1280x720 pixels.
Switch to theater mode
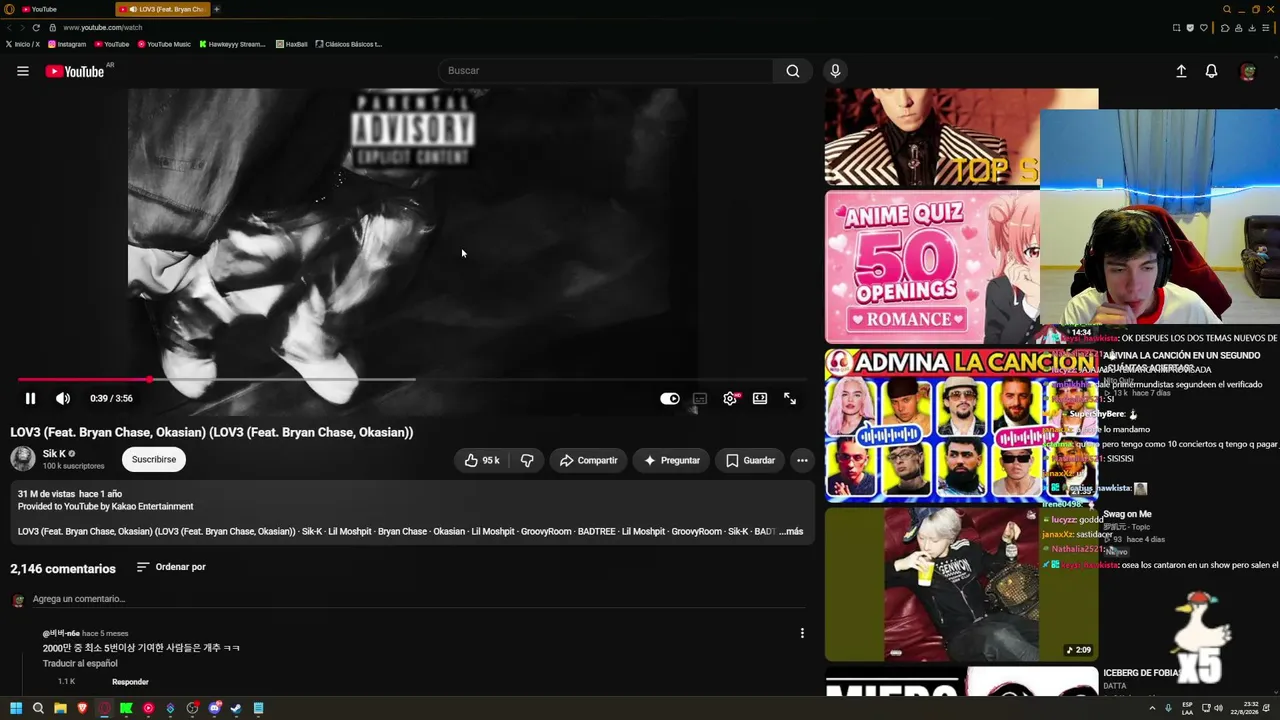tap(760, 398)
